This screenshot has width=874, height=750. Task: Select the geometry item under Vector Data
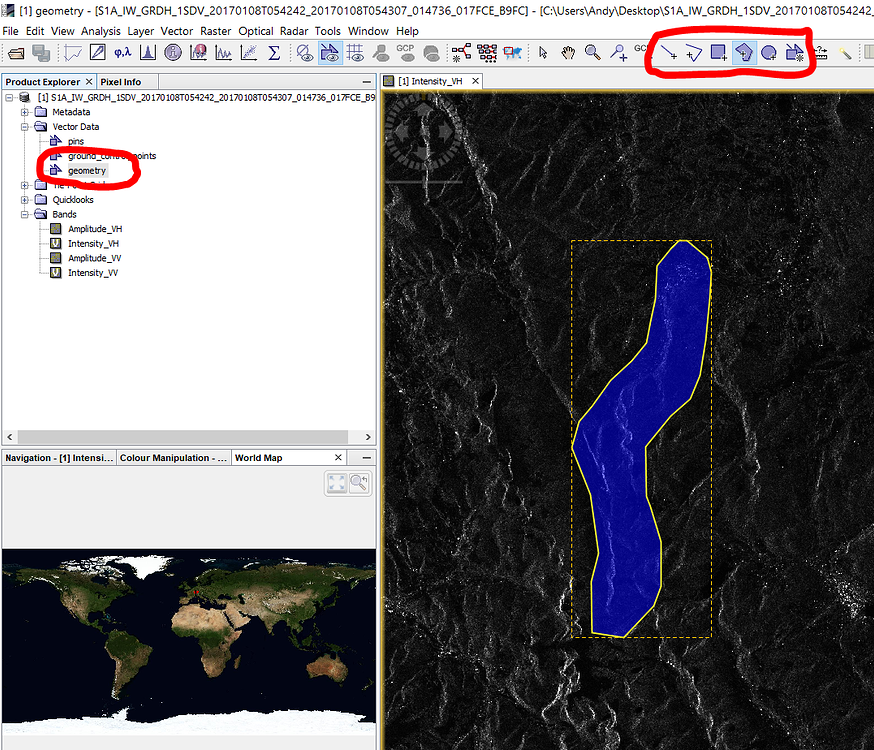(88, 170)
